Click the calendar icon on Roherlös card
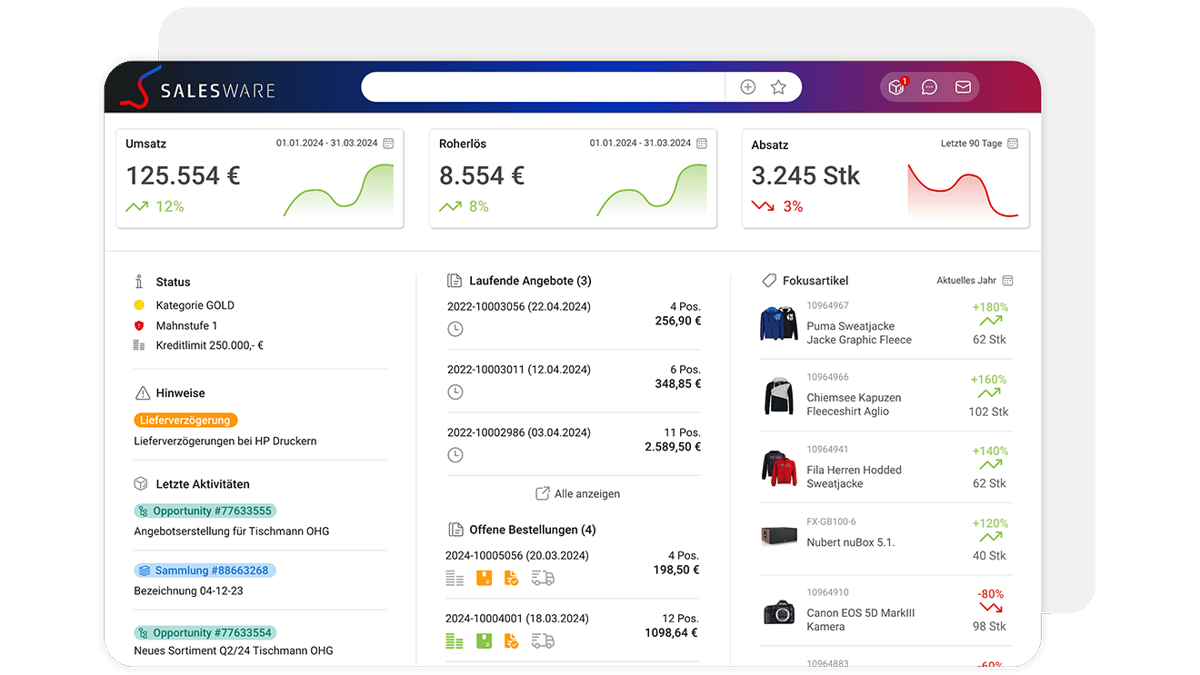 (702, 144)
